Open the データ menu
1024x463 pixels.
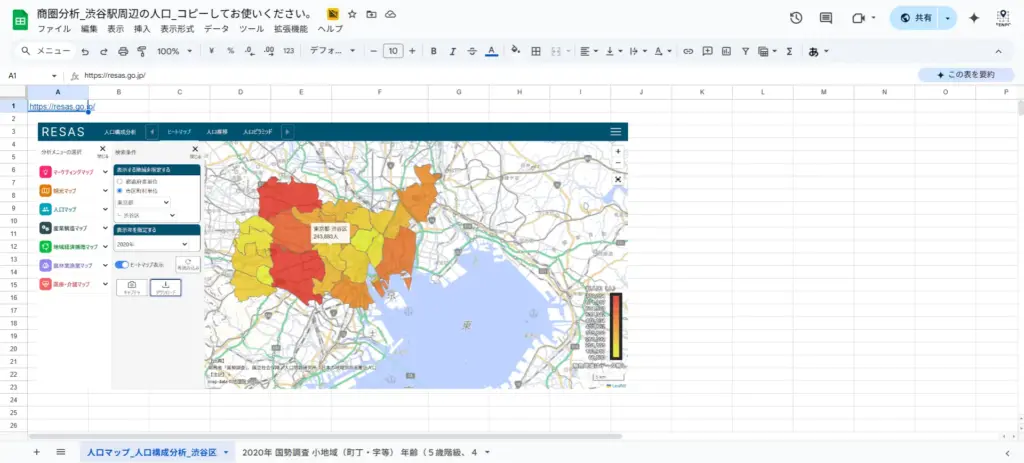(216, 29)
